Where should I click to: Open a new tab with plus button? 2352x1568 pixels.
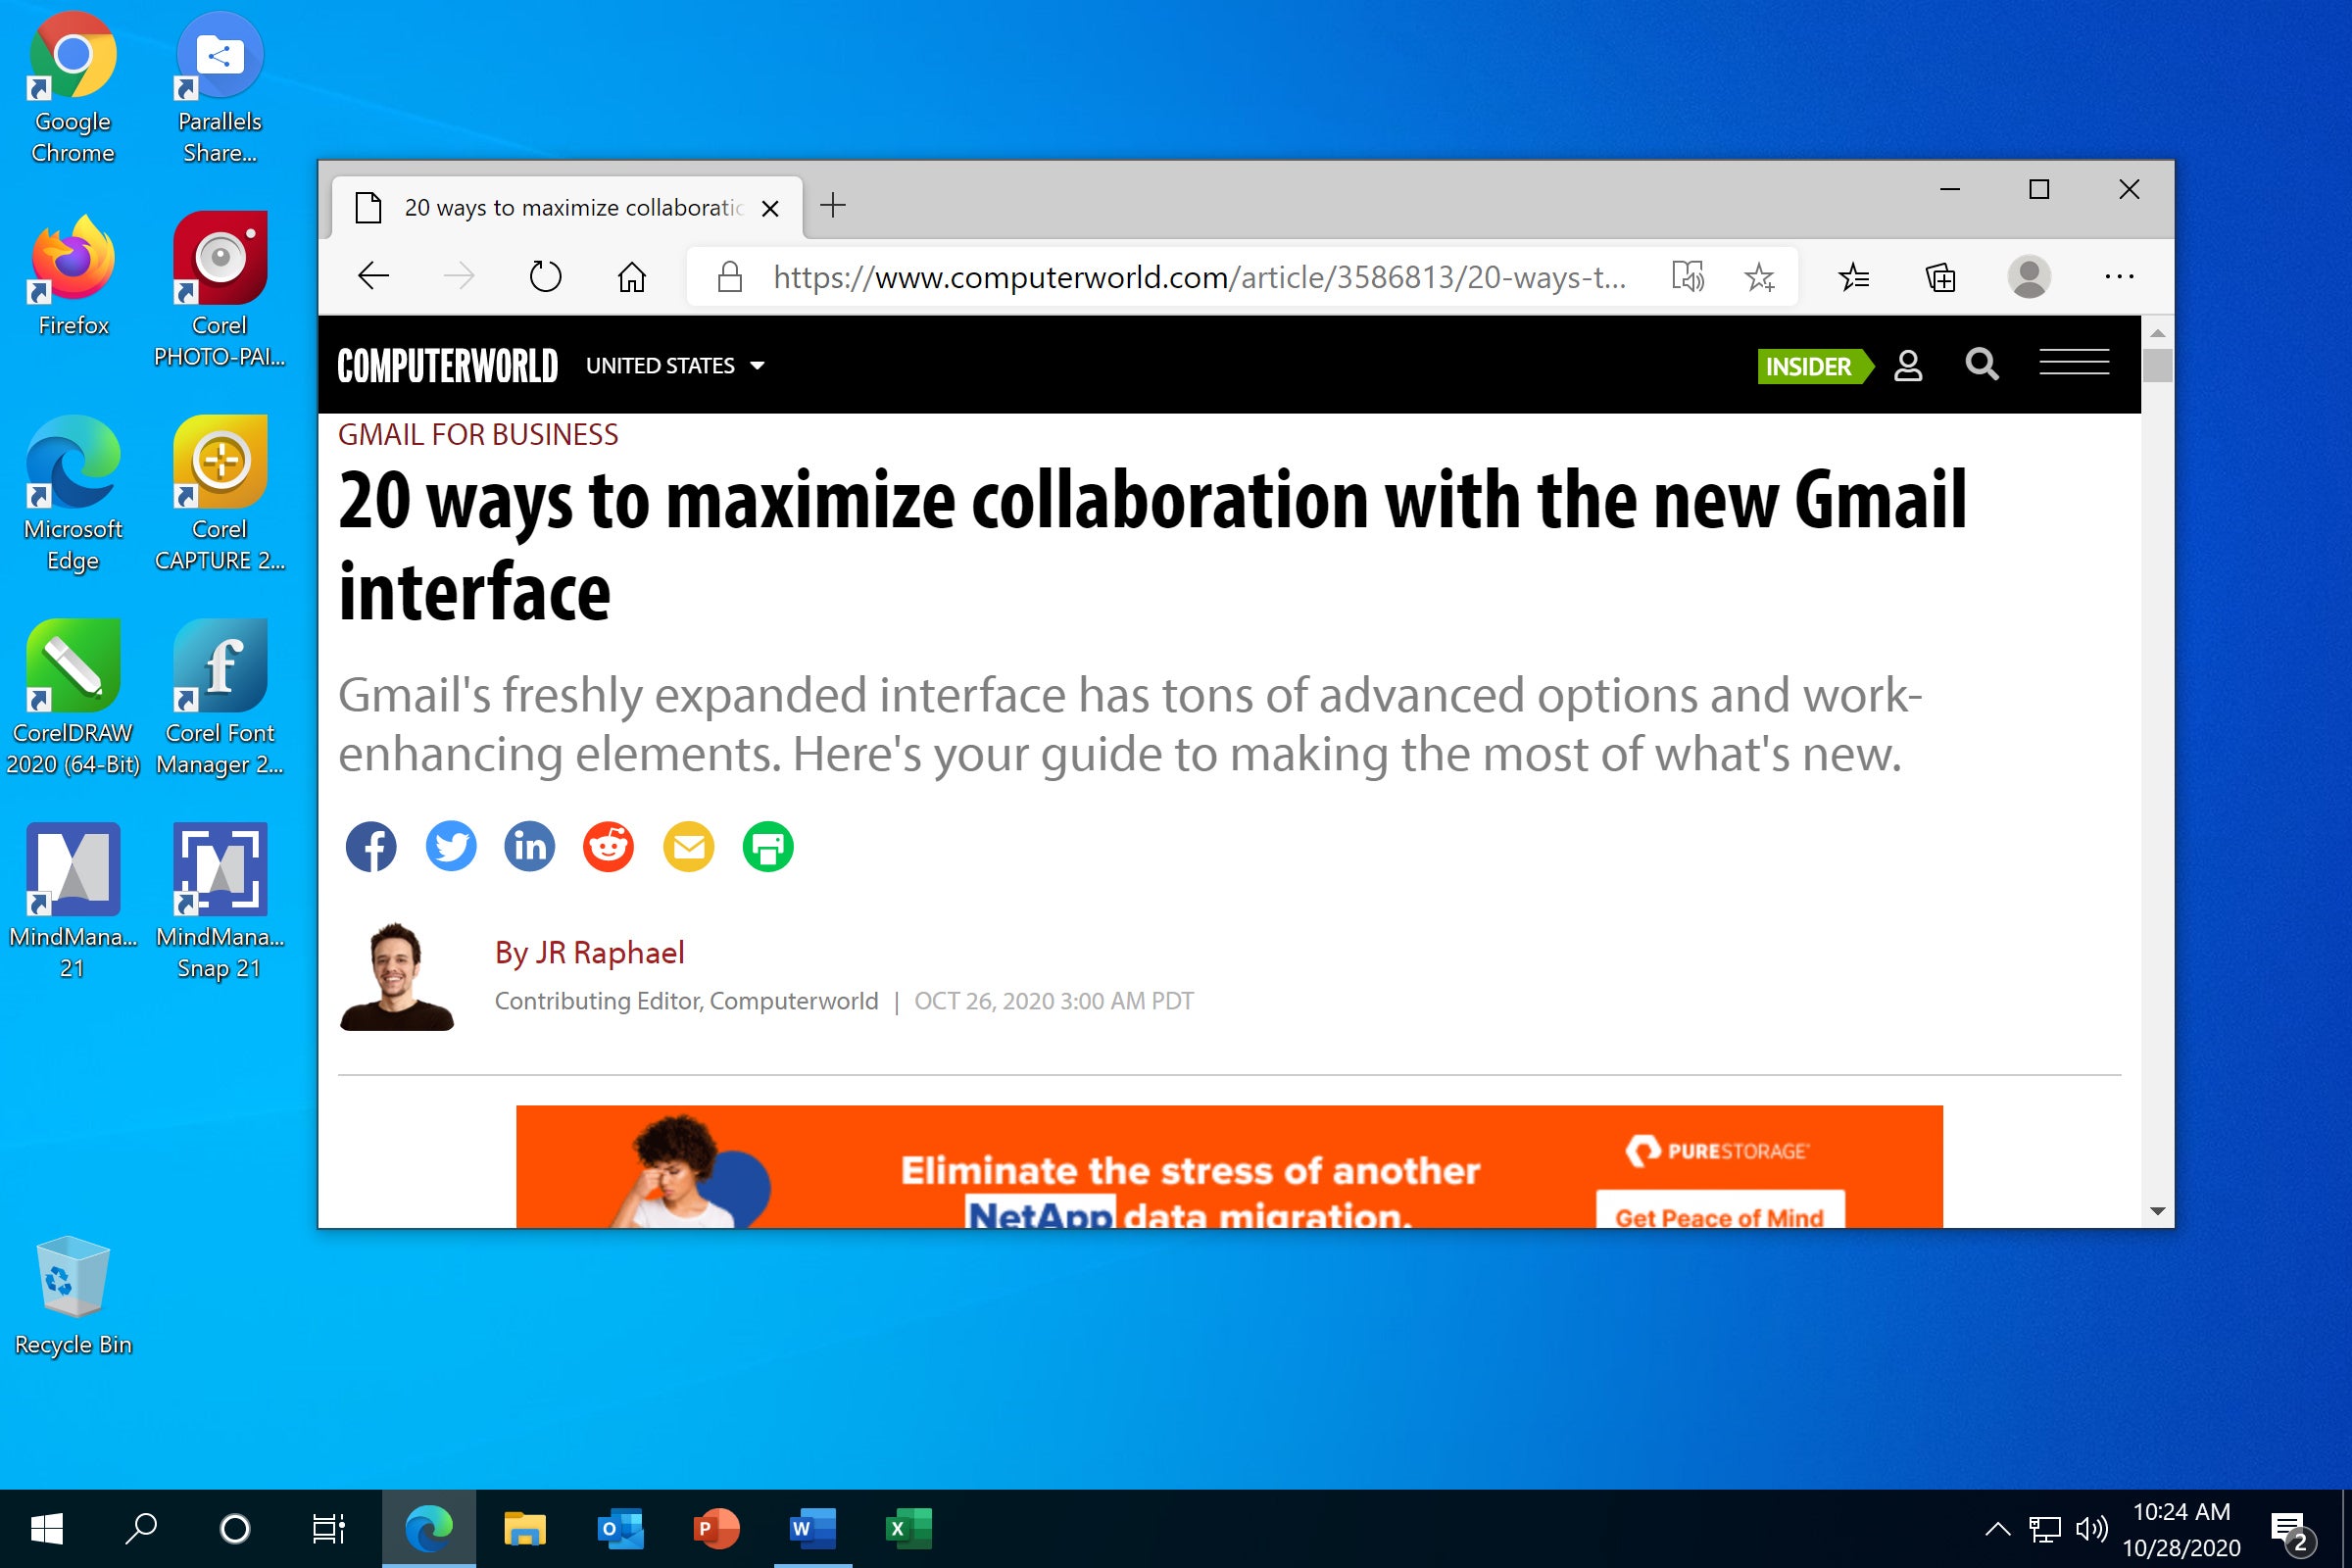(832, 206)
